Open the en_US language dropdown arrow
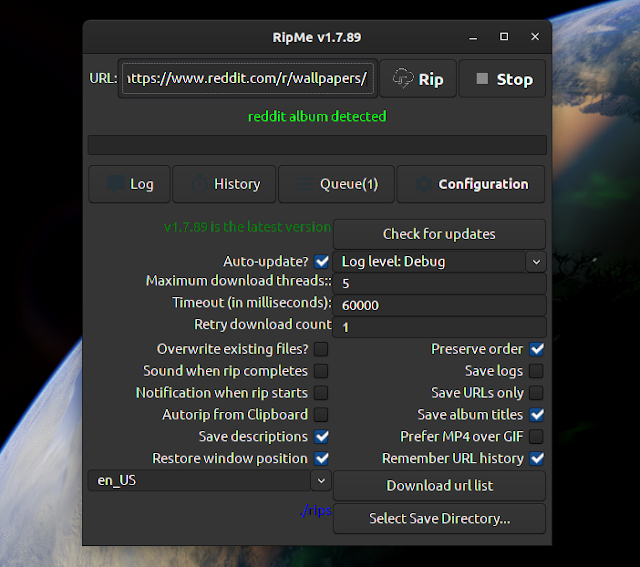 coord(321,480)
